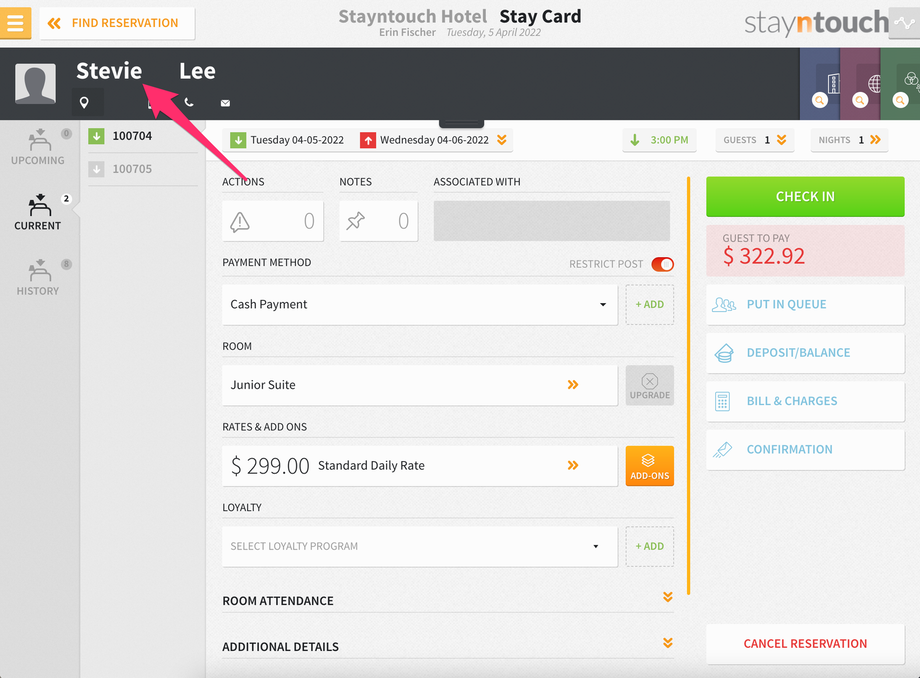Open the Select Loyalty Program dropdown
Screen dimensions: 920x678
coord(420,546)
